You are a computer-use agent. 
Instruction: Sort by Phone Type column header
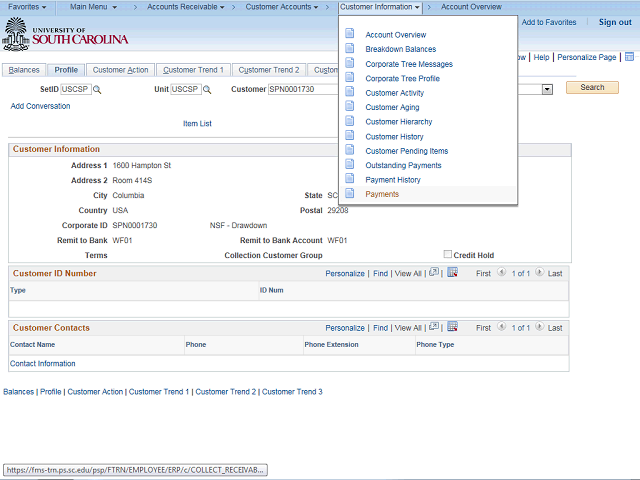[x=435, y=344]
